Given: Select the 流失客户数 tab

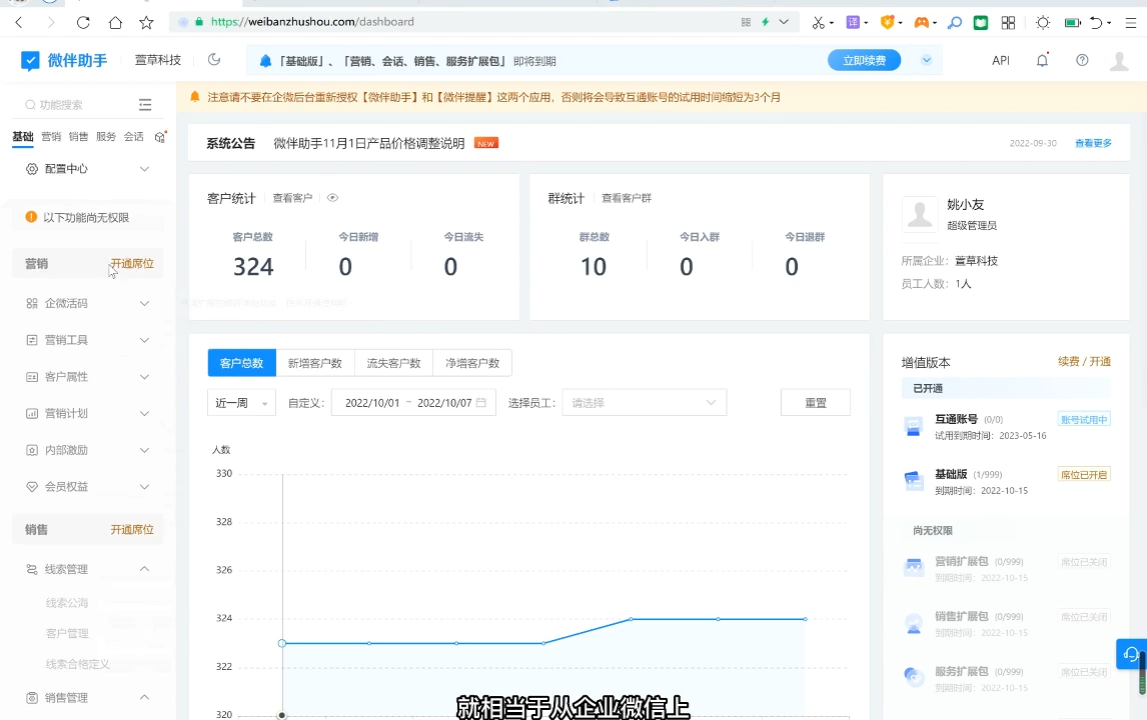Looking at the screenshot, I should tap(394, 363).
